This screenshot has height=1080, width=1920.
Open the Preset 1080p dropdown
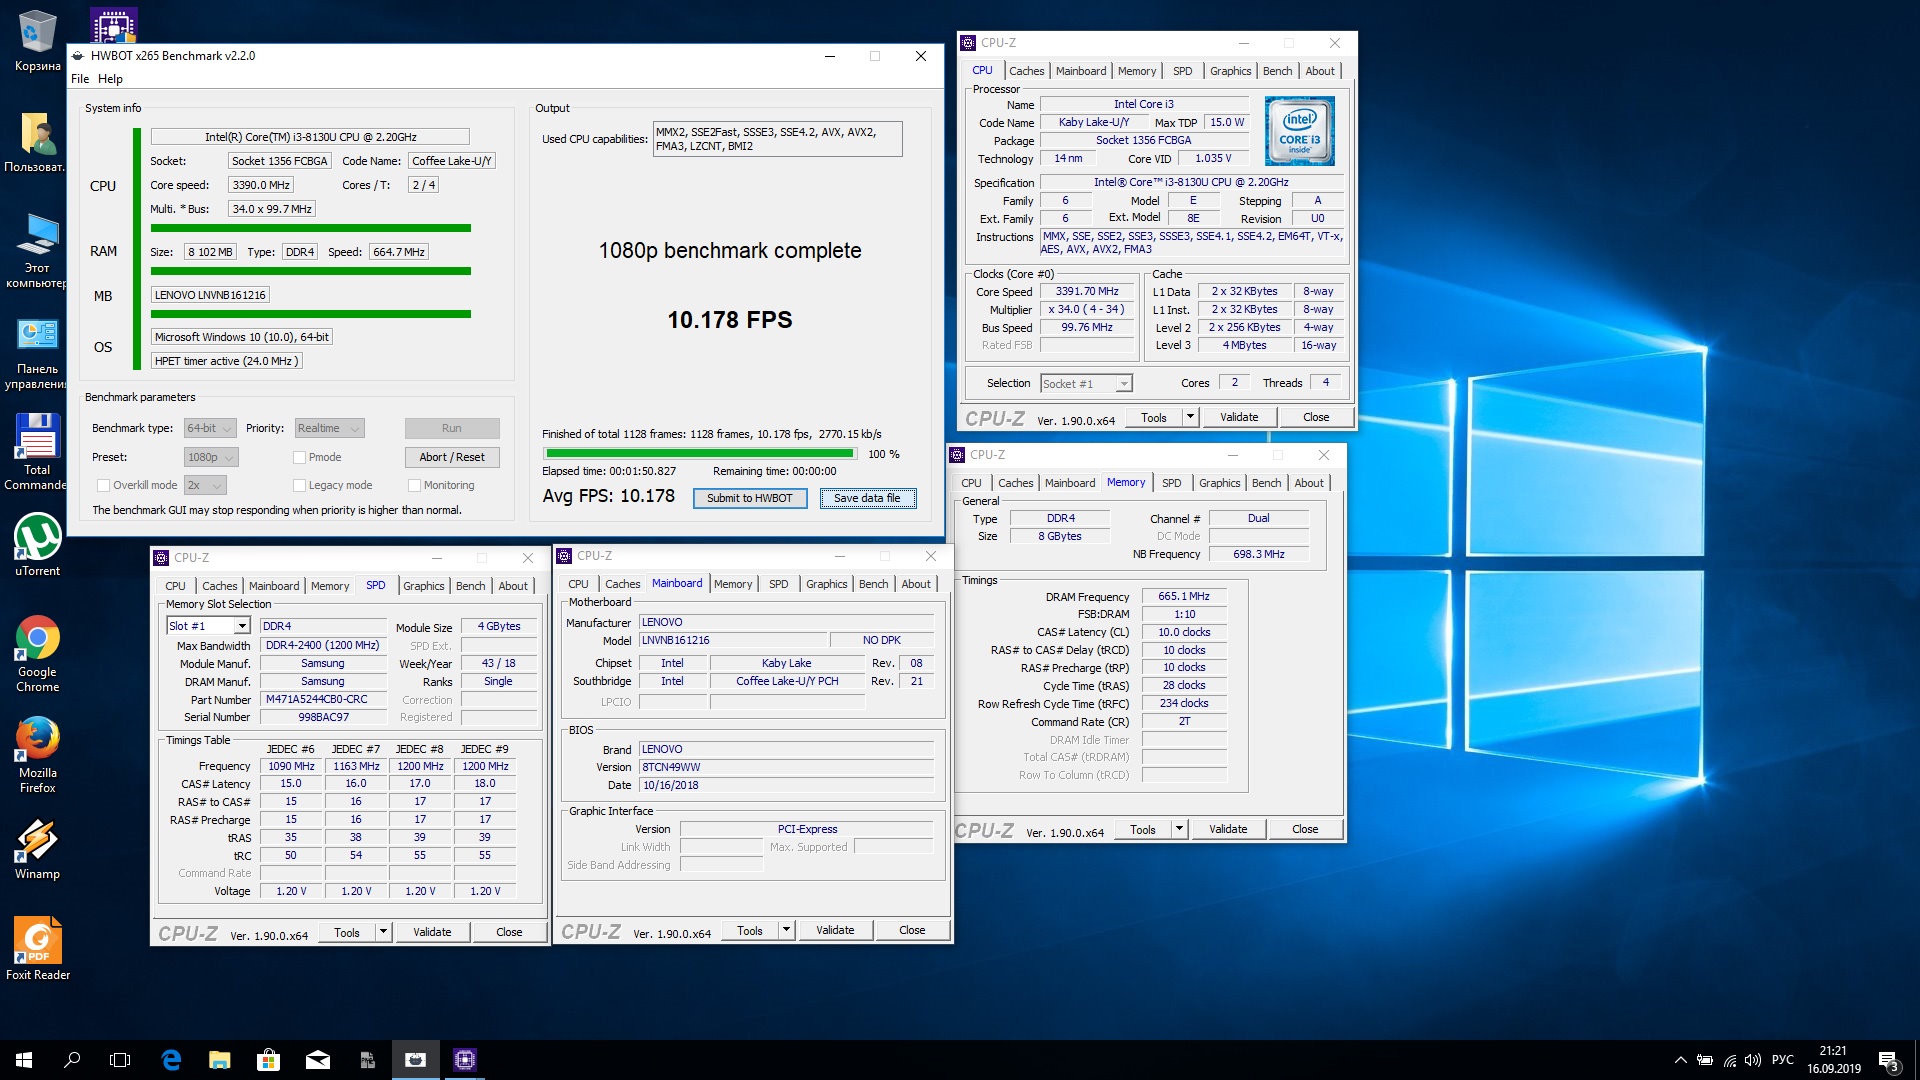[211, 457]
